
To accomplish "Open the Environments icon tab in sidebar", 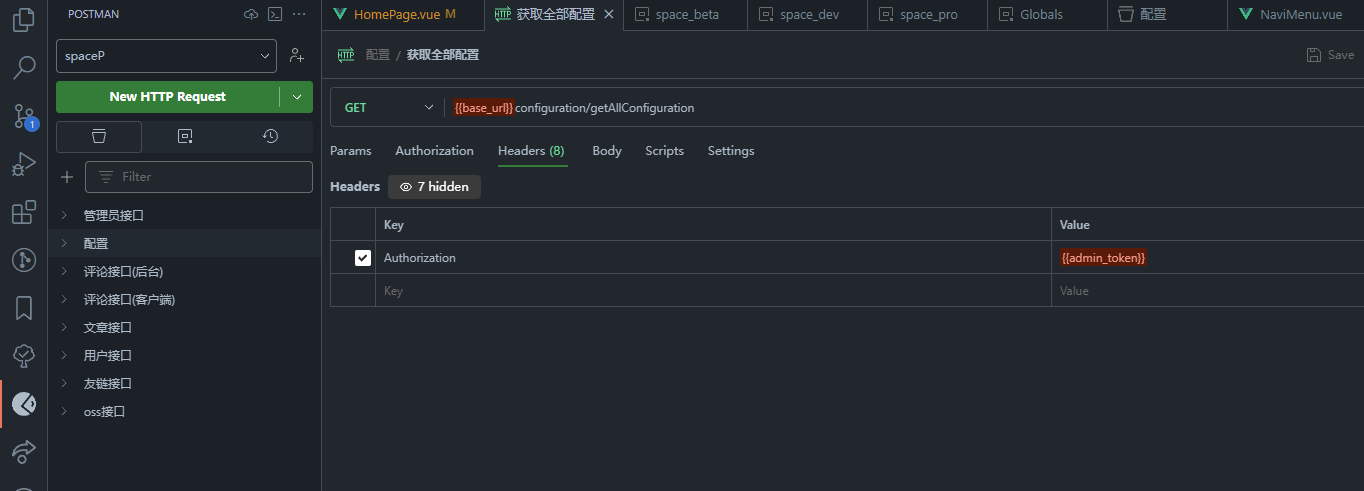I will 184,136.
